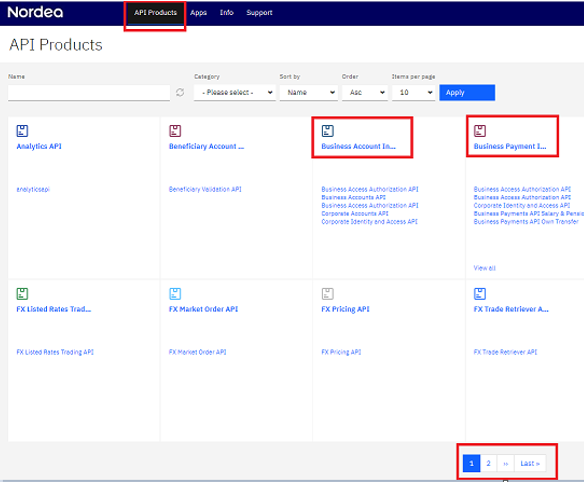This screenshot has width=584, height=482.
Task: Click the analyticsapi link
Action: pos(33,189)
